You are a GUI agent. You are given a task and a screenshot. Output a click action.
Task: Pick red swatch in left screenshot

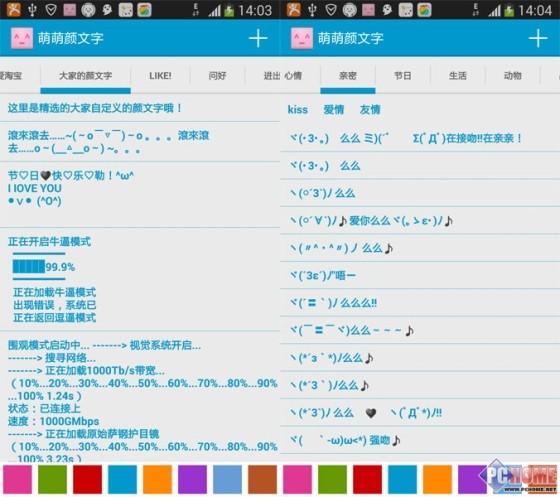click(x=88, y=479)
